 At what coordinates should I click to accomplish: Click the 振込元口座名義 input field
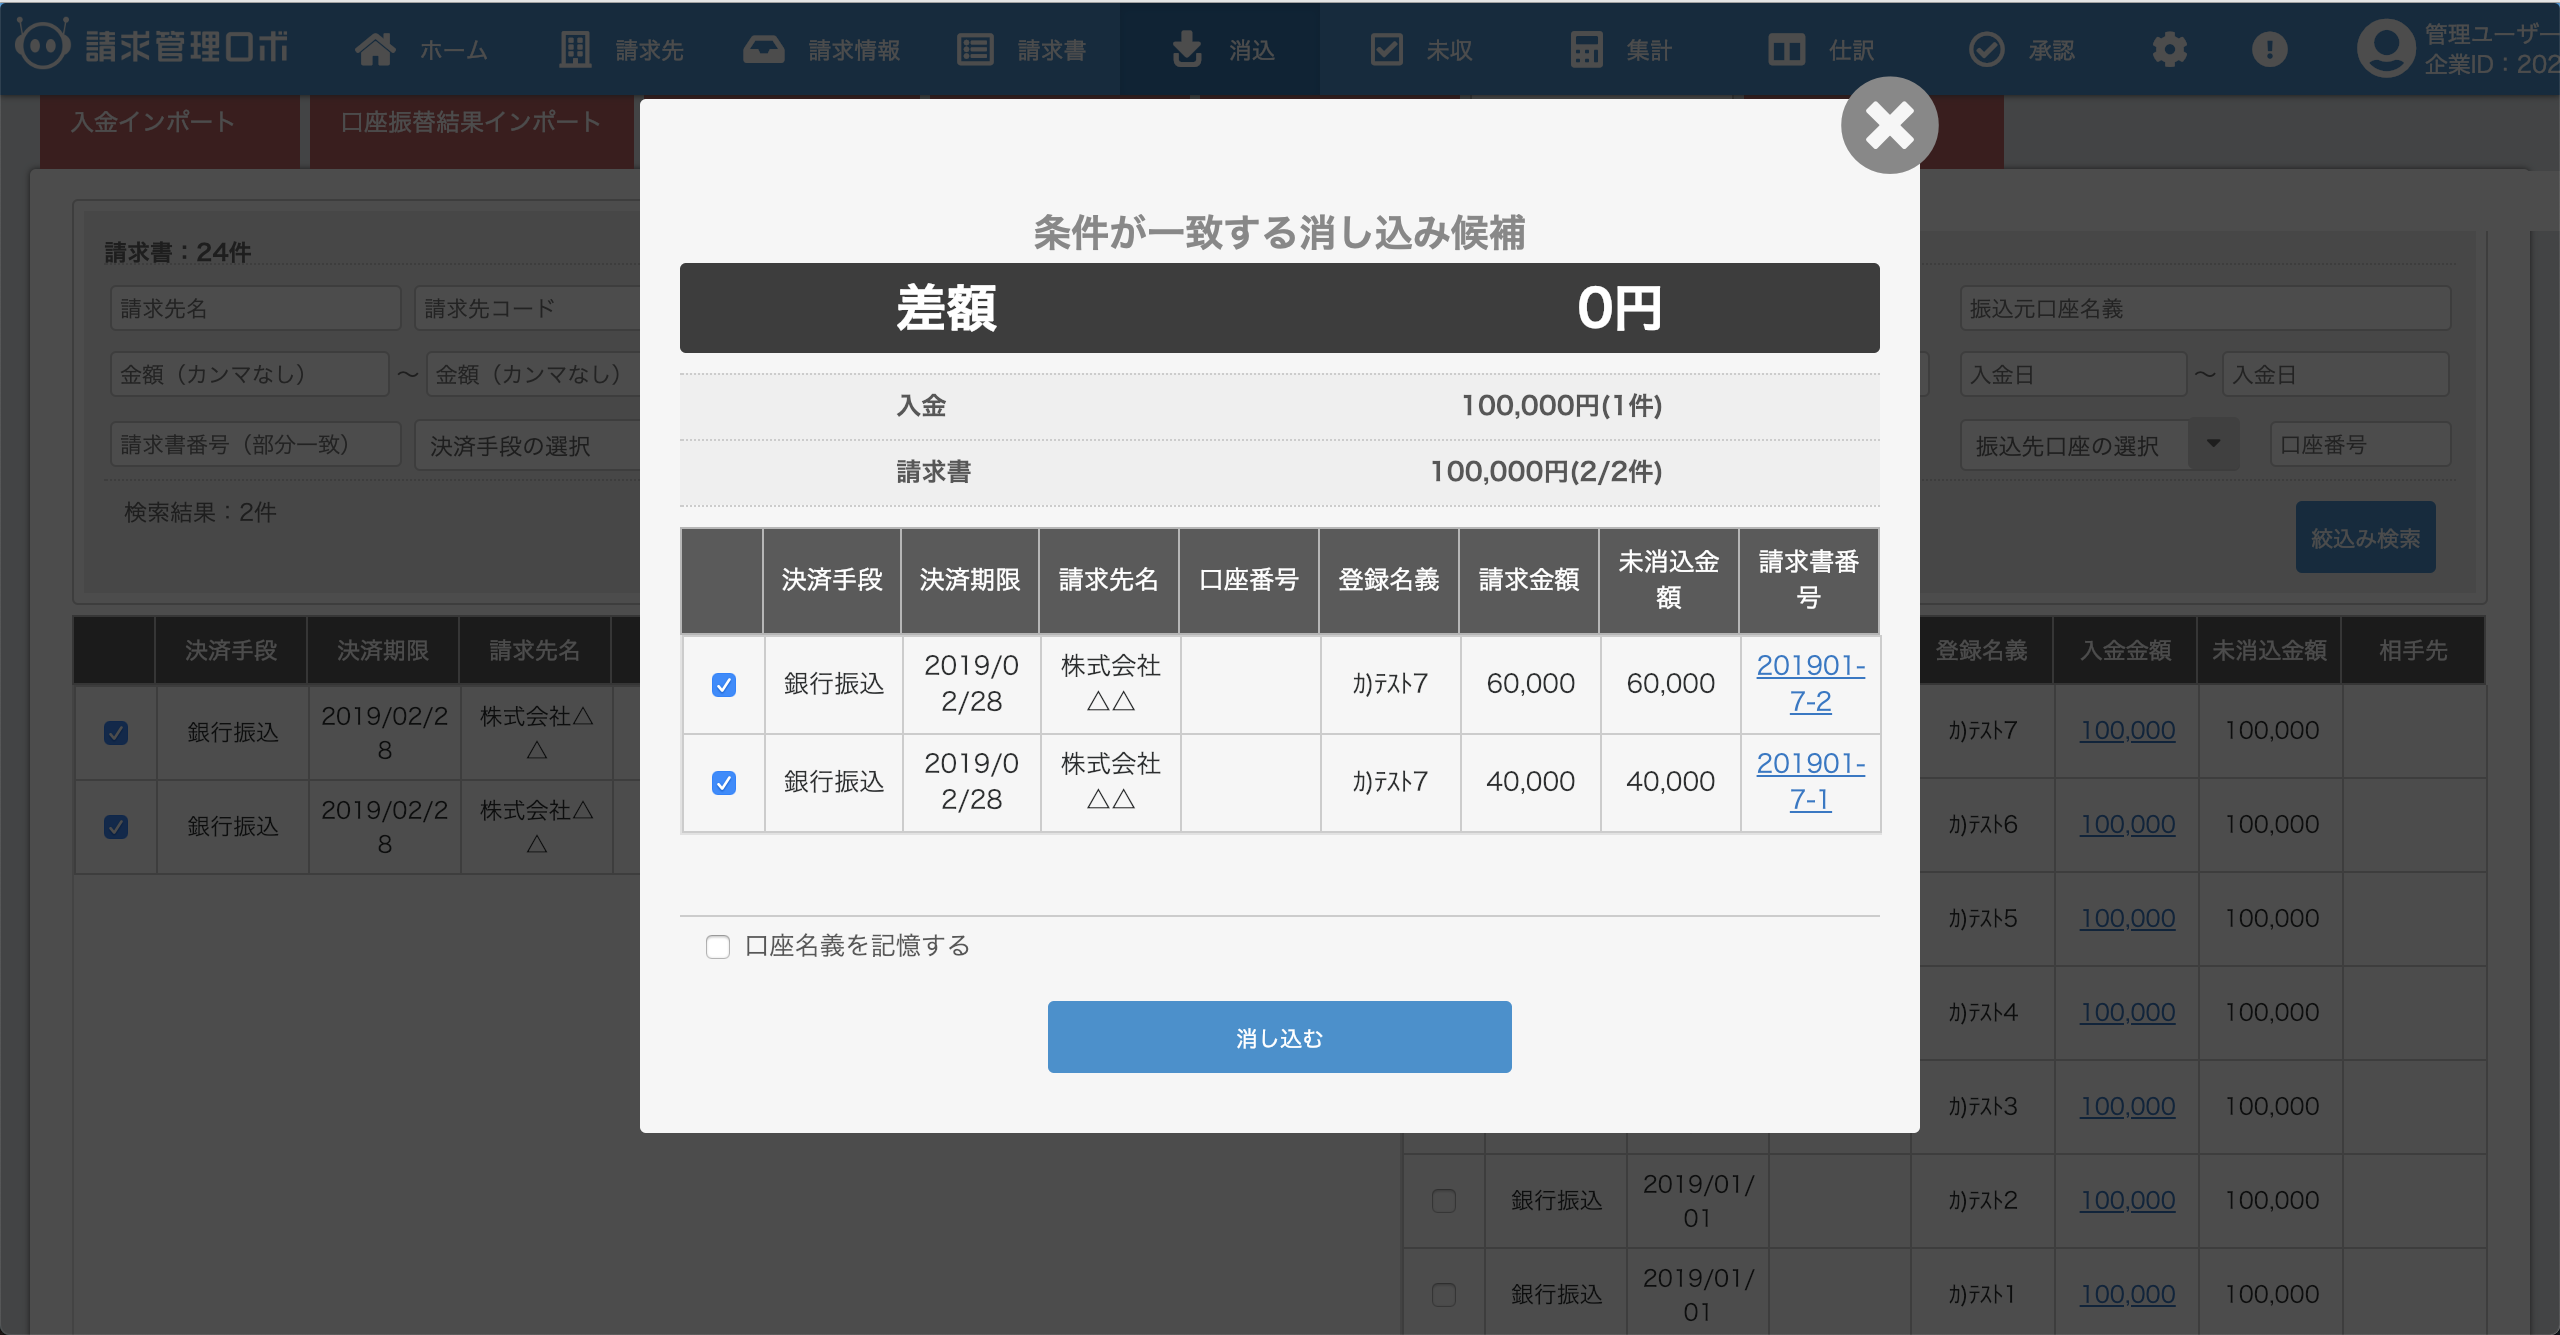(x=2204, y=309)
